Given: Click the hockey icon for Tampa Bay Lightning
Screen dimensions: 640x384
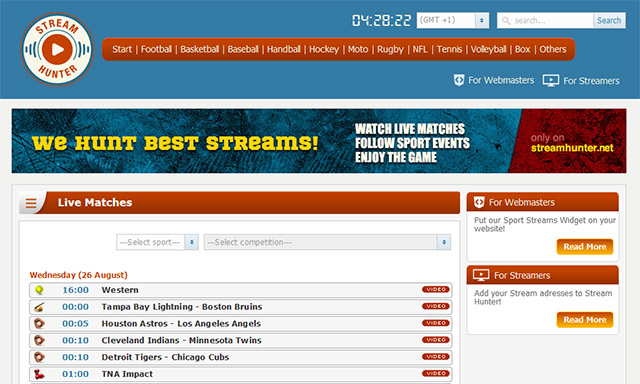Looking at the screenshot, I should pos(39,307).
